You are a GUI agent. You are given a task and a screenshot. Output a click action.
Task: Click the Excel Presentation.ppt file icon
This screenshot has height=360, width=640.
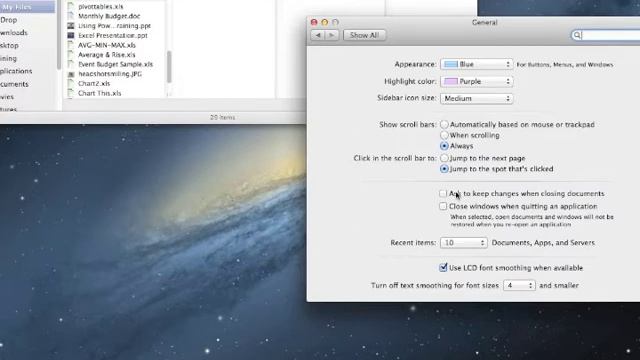click(x=71, y=36)
